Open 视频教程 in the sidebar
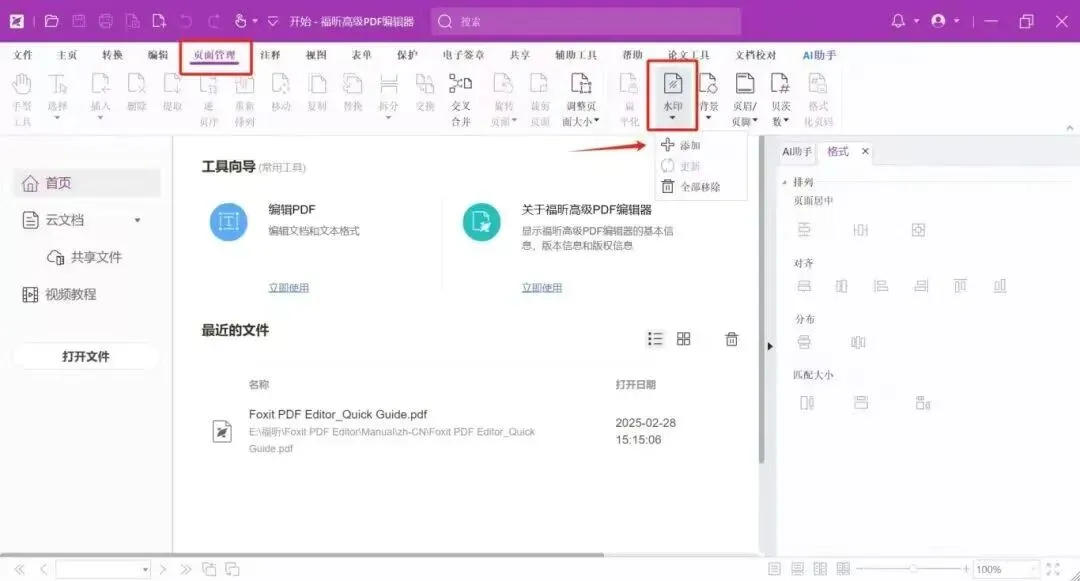 tap(59, 295)
